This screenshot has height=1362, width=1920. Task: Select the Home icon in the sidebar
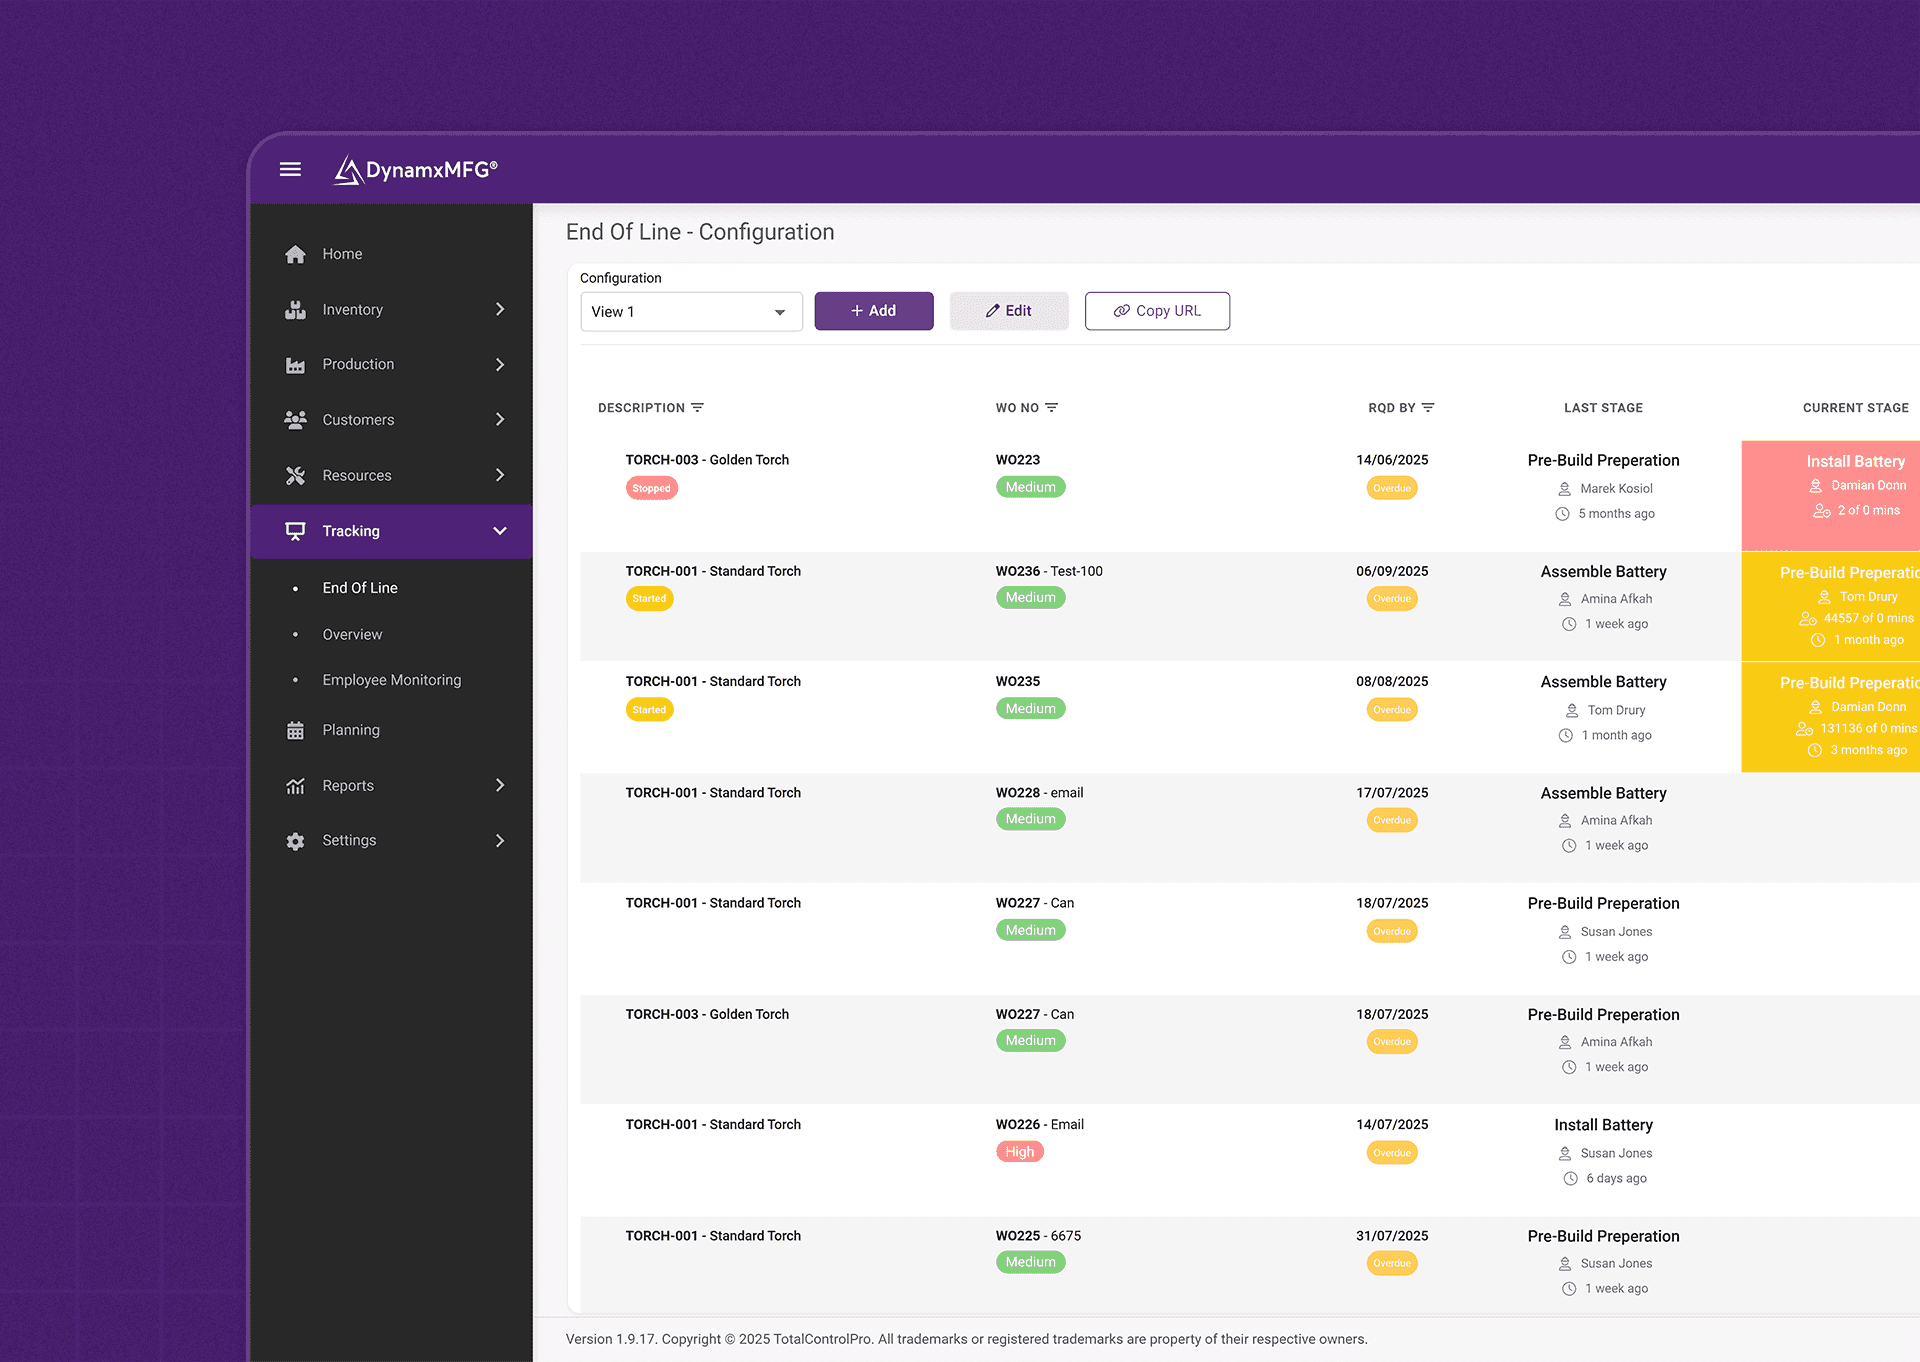295,253
